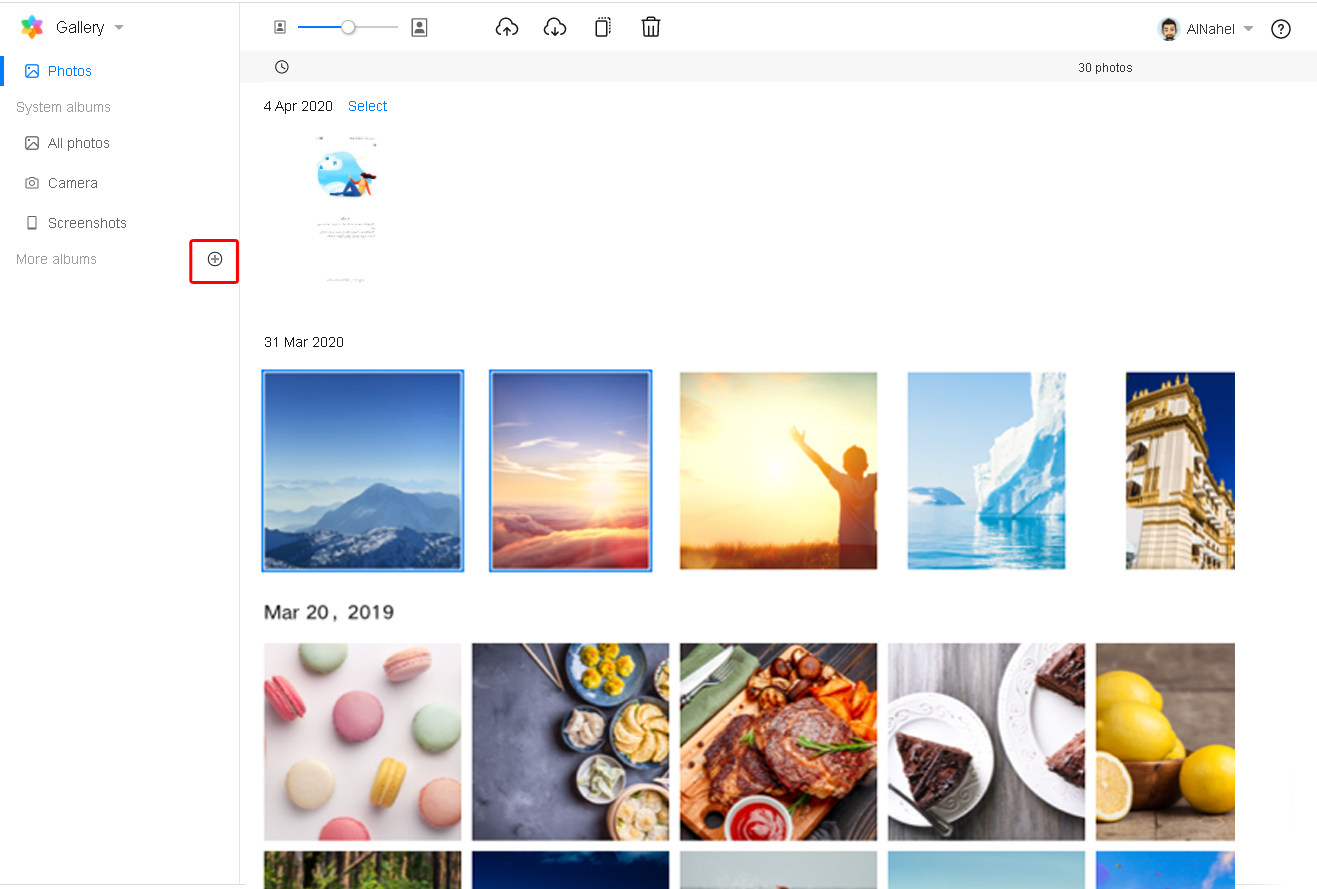
Task: Add new album with plus icon
Action: point(214,260)
